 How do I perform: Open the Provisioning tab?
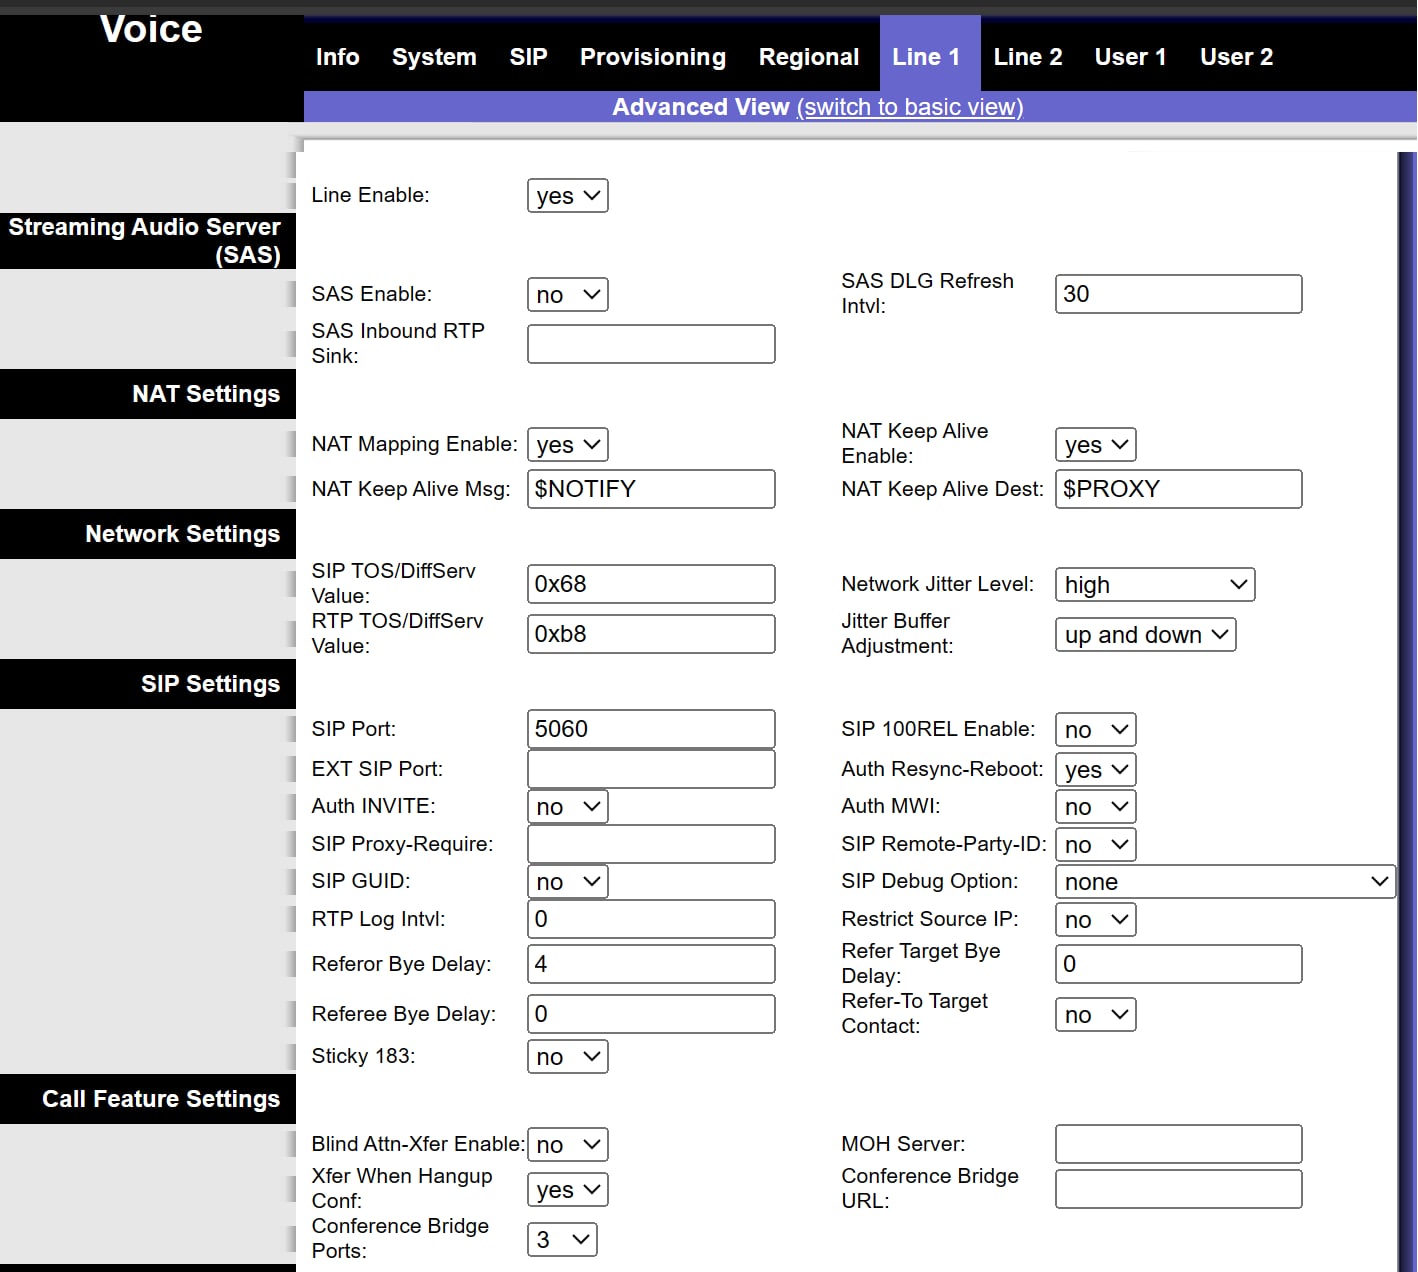pyautogui.click(x=652, y=57)
